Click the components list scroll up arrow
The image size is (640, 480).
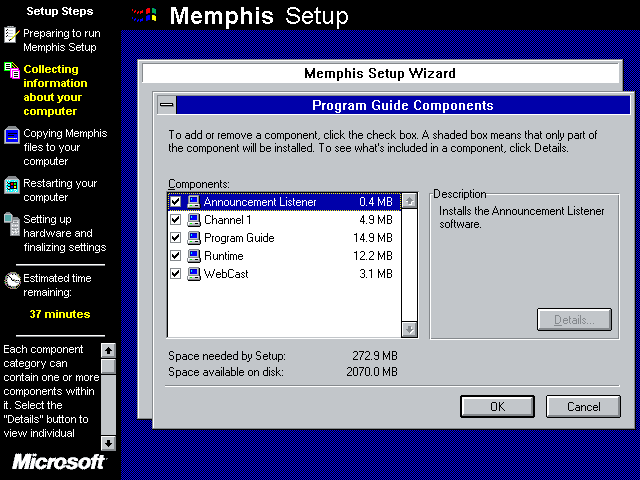coord(409,201)
